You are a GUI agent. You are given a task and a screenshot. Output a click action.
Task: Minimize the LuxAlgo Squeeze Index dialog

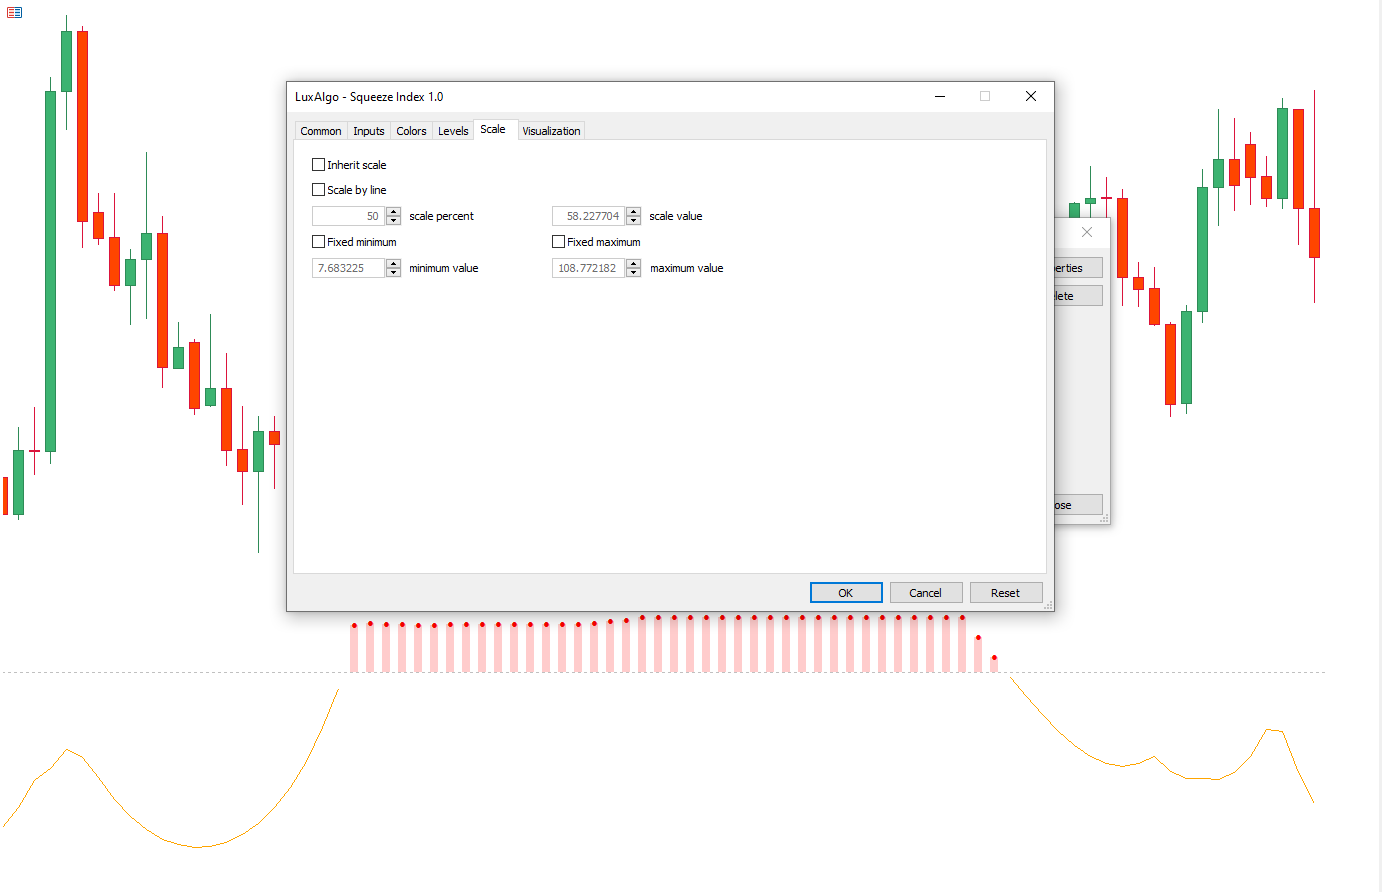click(x=940, y=97)
